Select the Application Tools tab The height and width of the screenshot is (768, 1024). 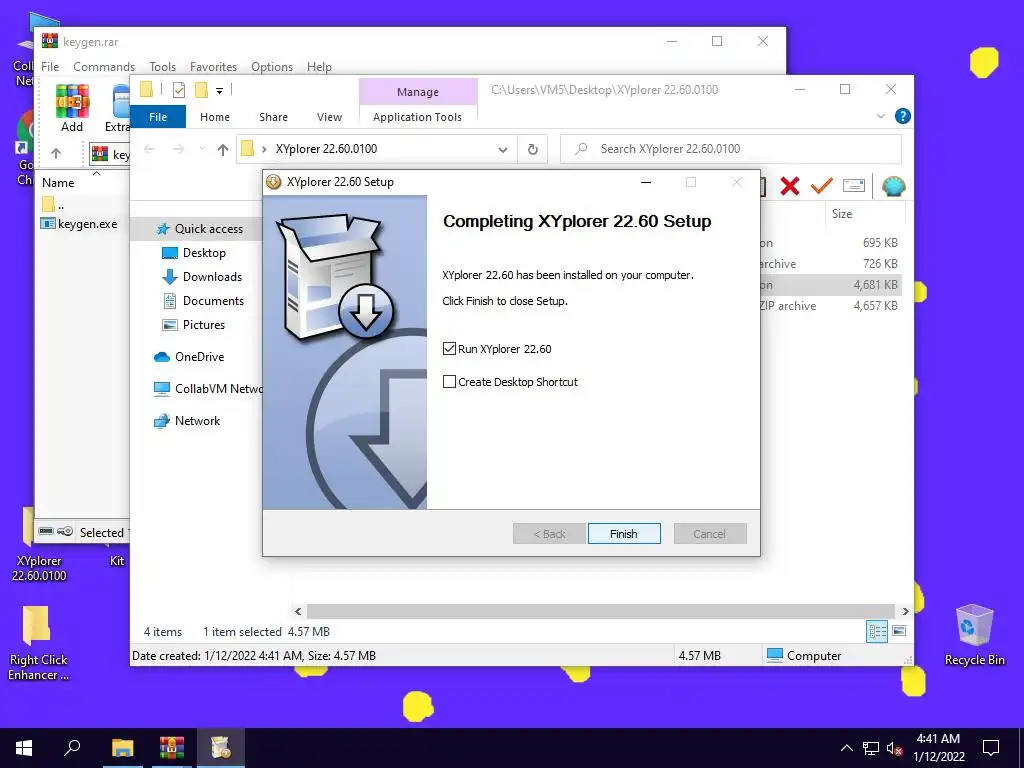pyautogui.click(x=417, y=117)
